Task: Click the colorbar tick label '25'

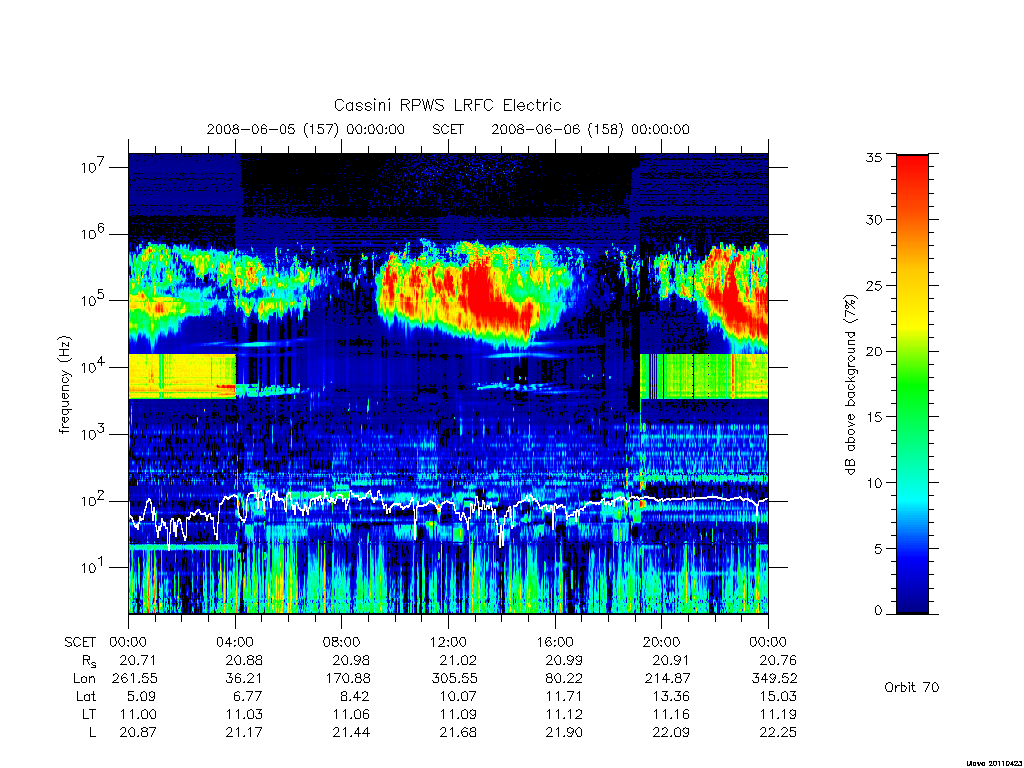Action: pos(873,285)
